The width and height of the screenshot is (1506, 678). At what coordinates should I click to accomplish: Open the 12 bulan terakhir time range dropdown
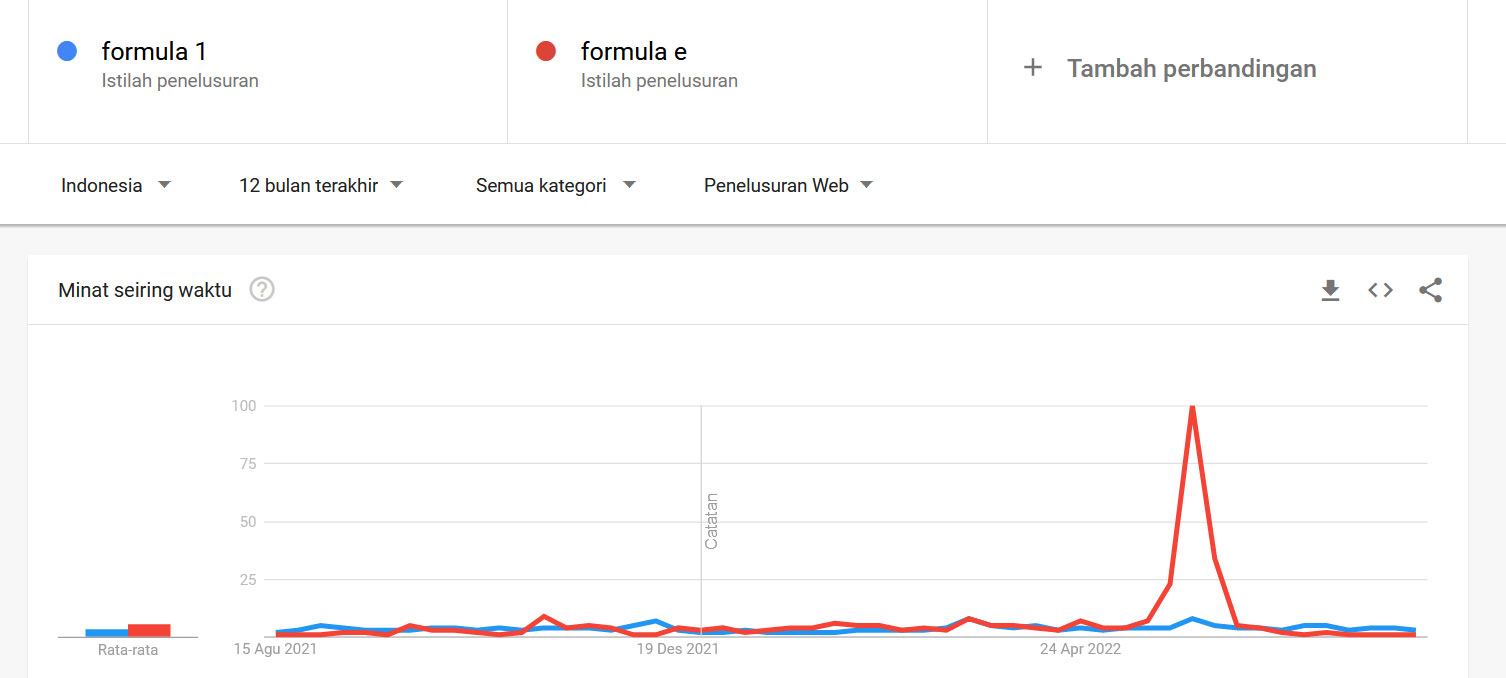pos(321,185)
